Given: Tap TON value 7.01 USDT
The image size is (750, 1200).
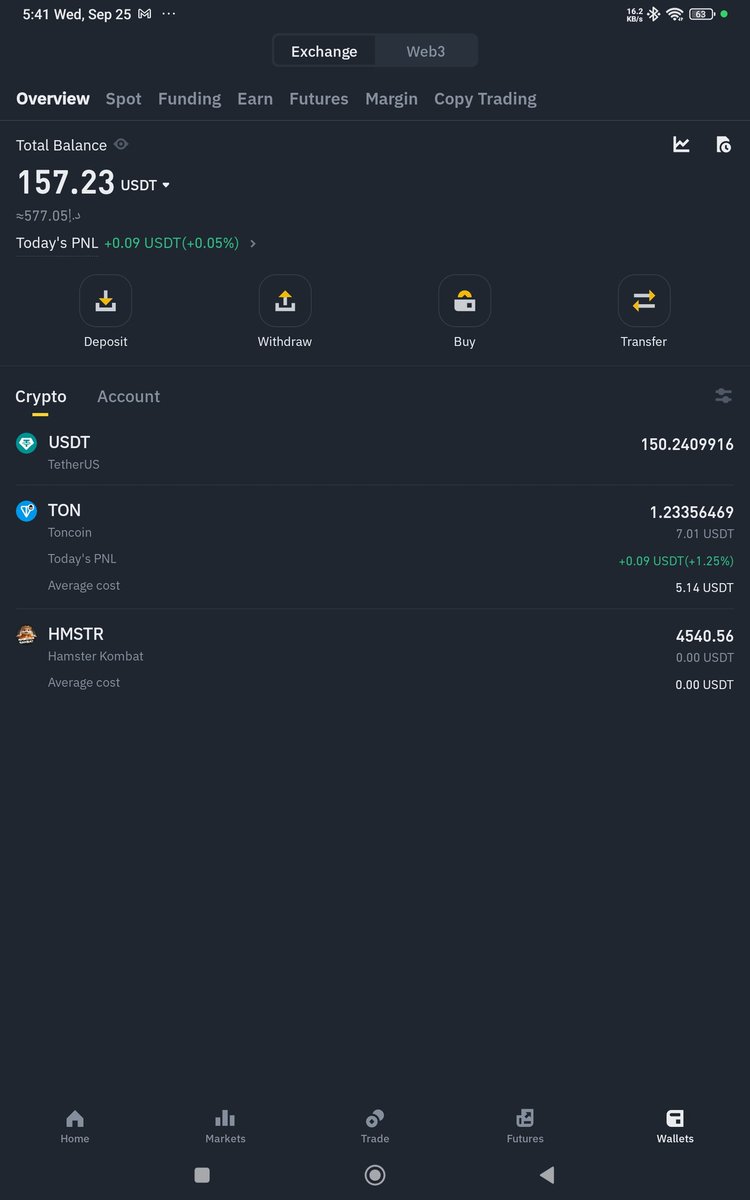Looking at the screenshot, I should point(704,534).
